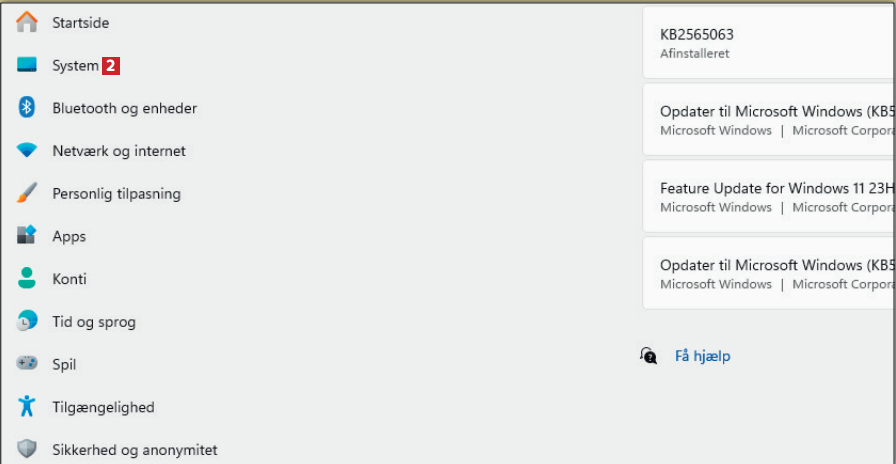Open Bluetooth og enheder settings

[125, 108]
